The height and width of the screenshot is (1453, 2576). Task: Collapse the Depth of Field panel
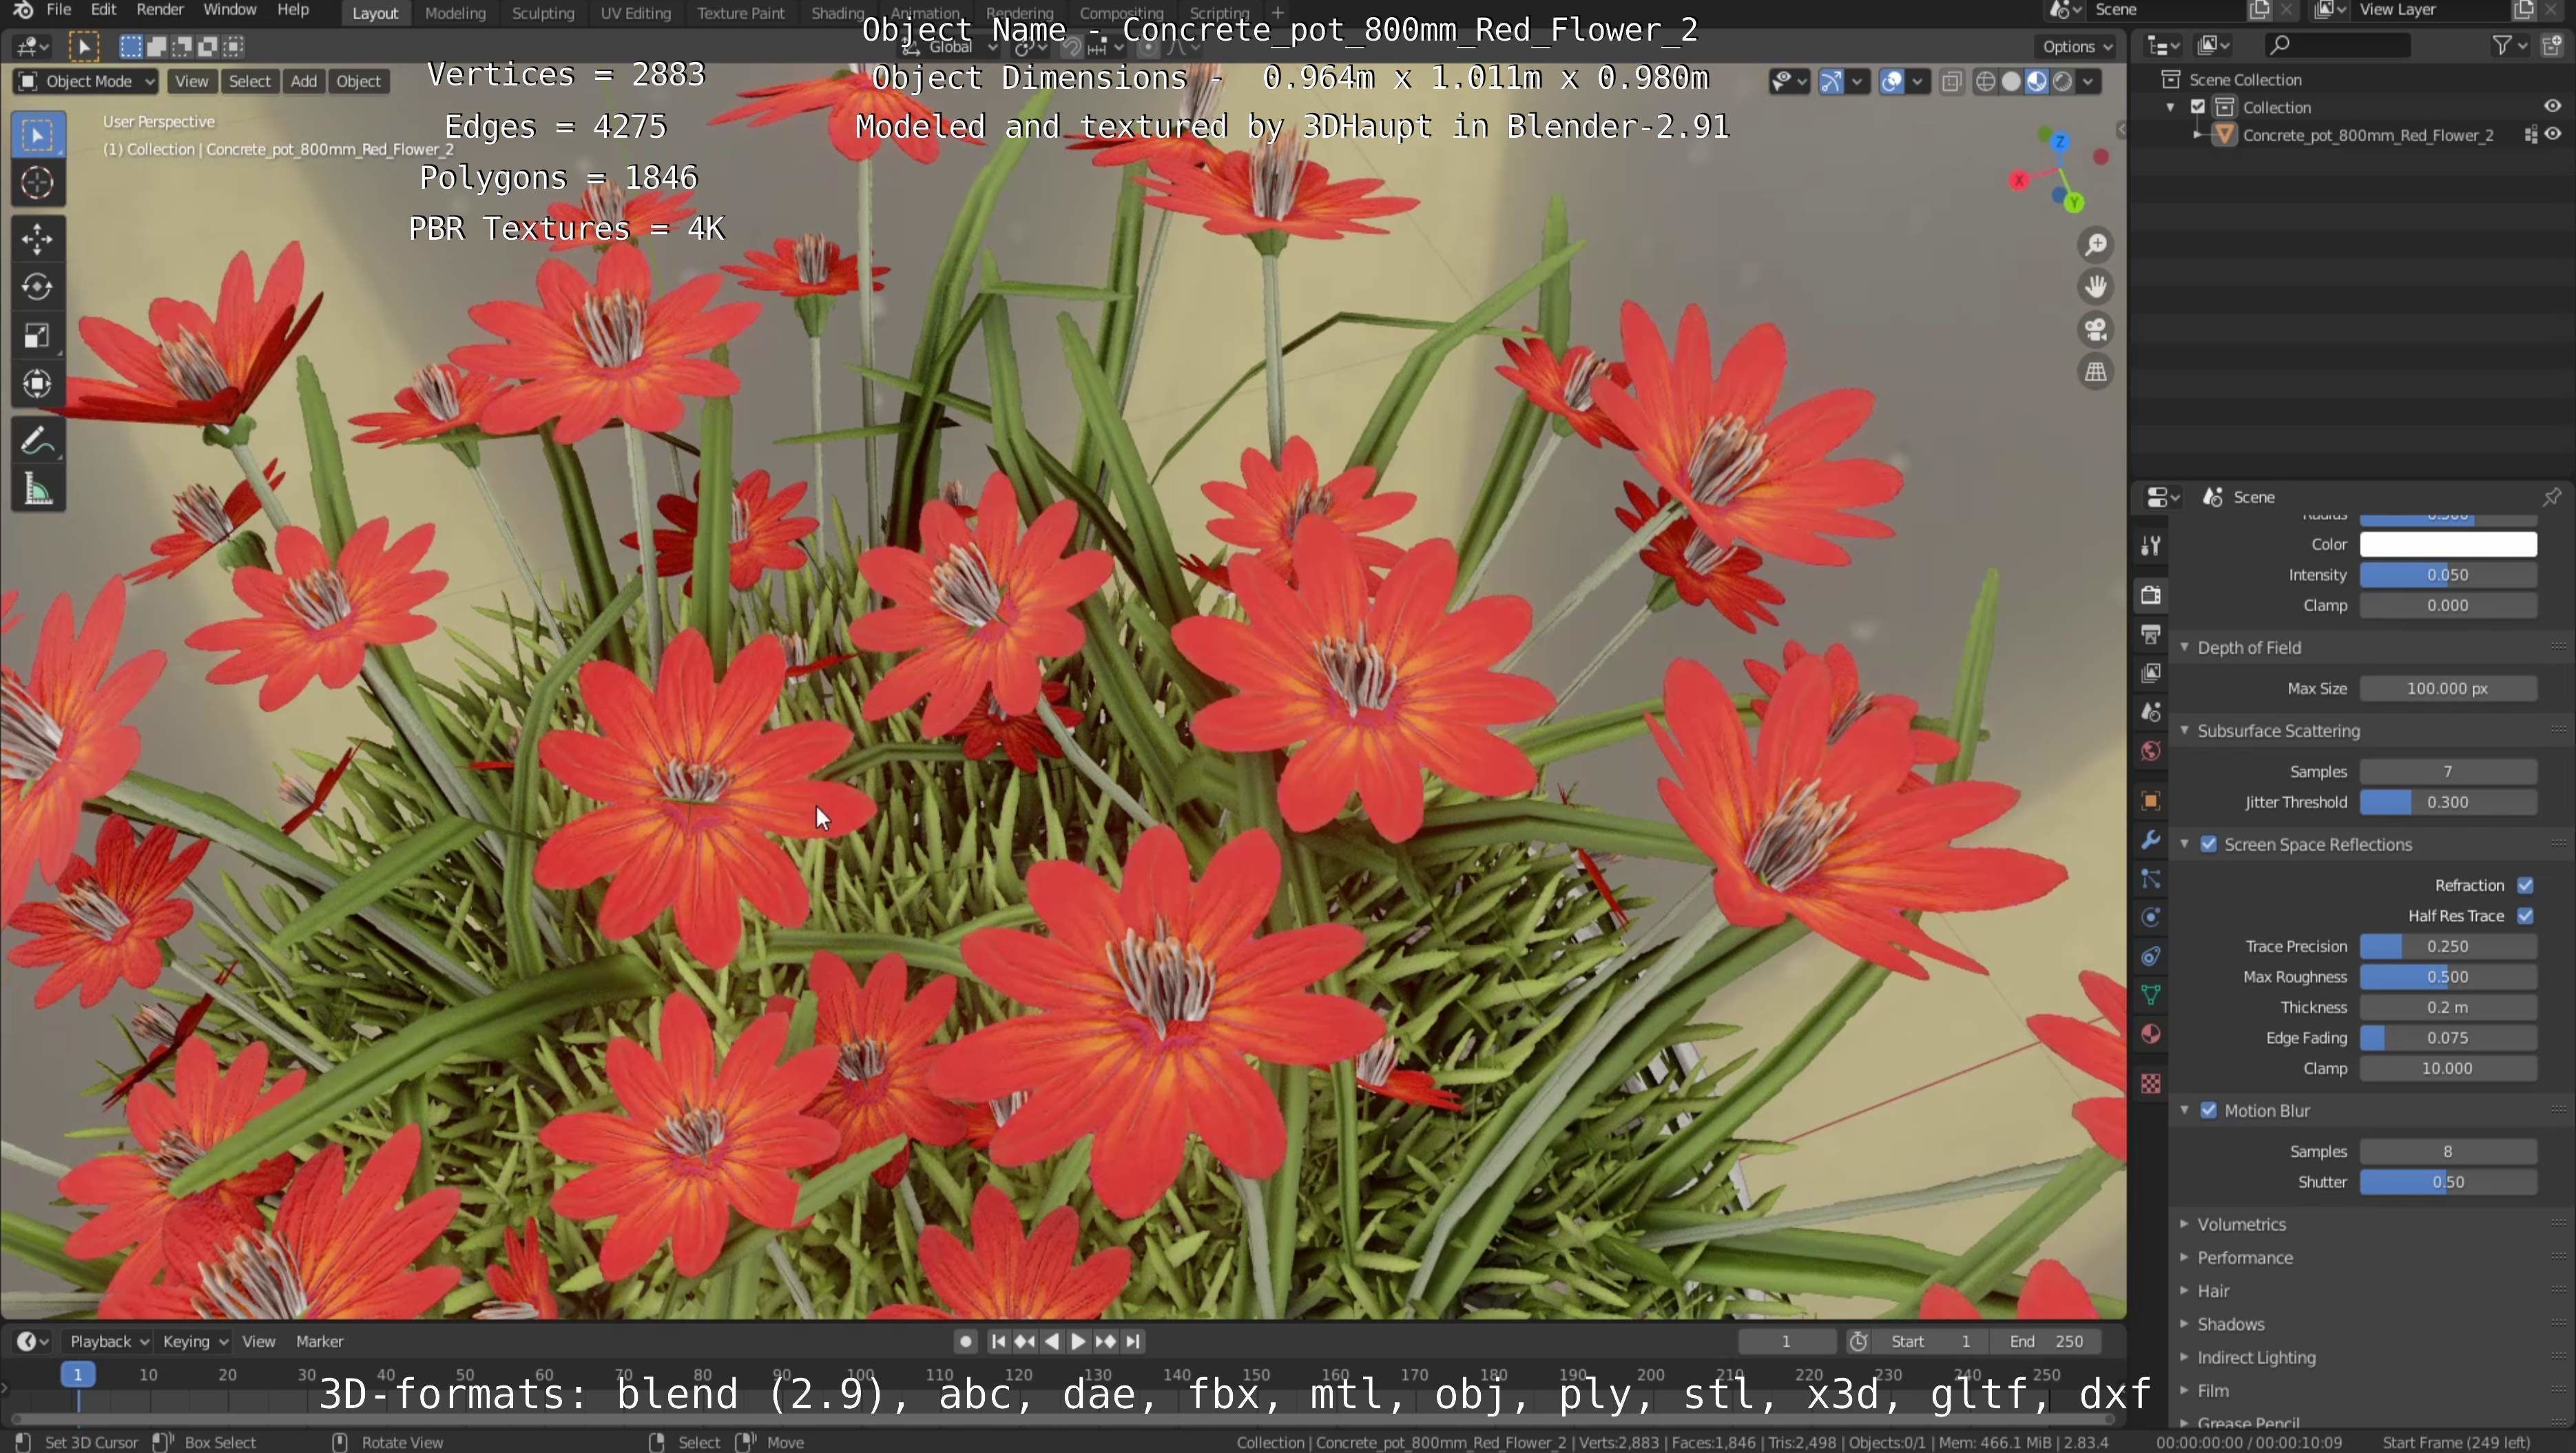tap(2184, 647)
